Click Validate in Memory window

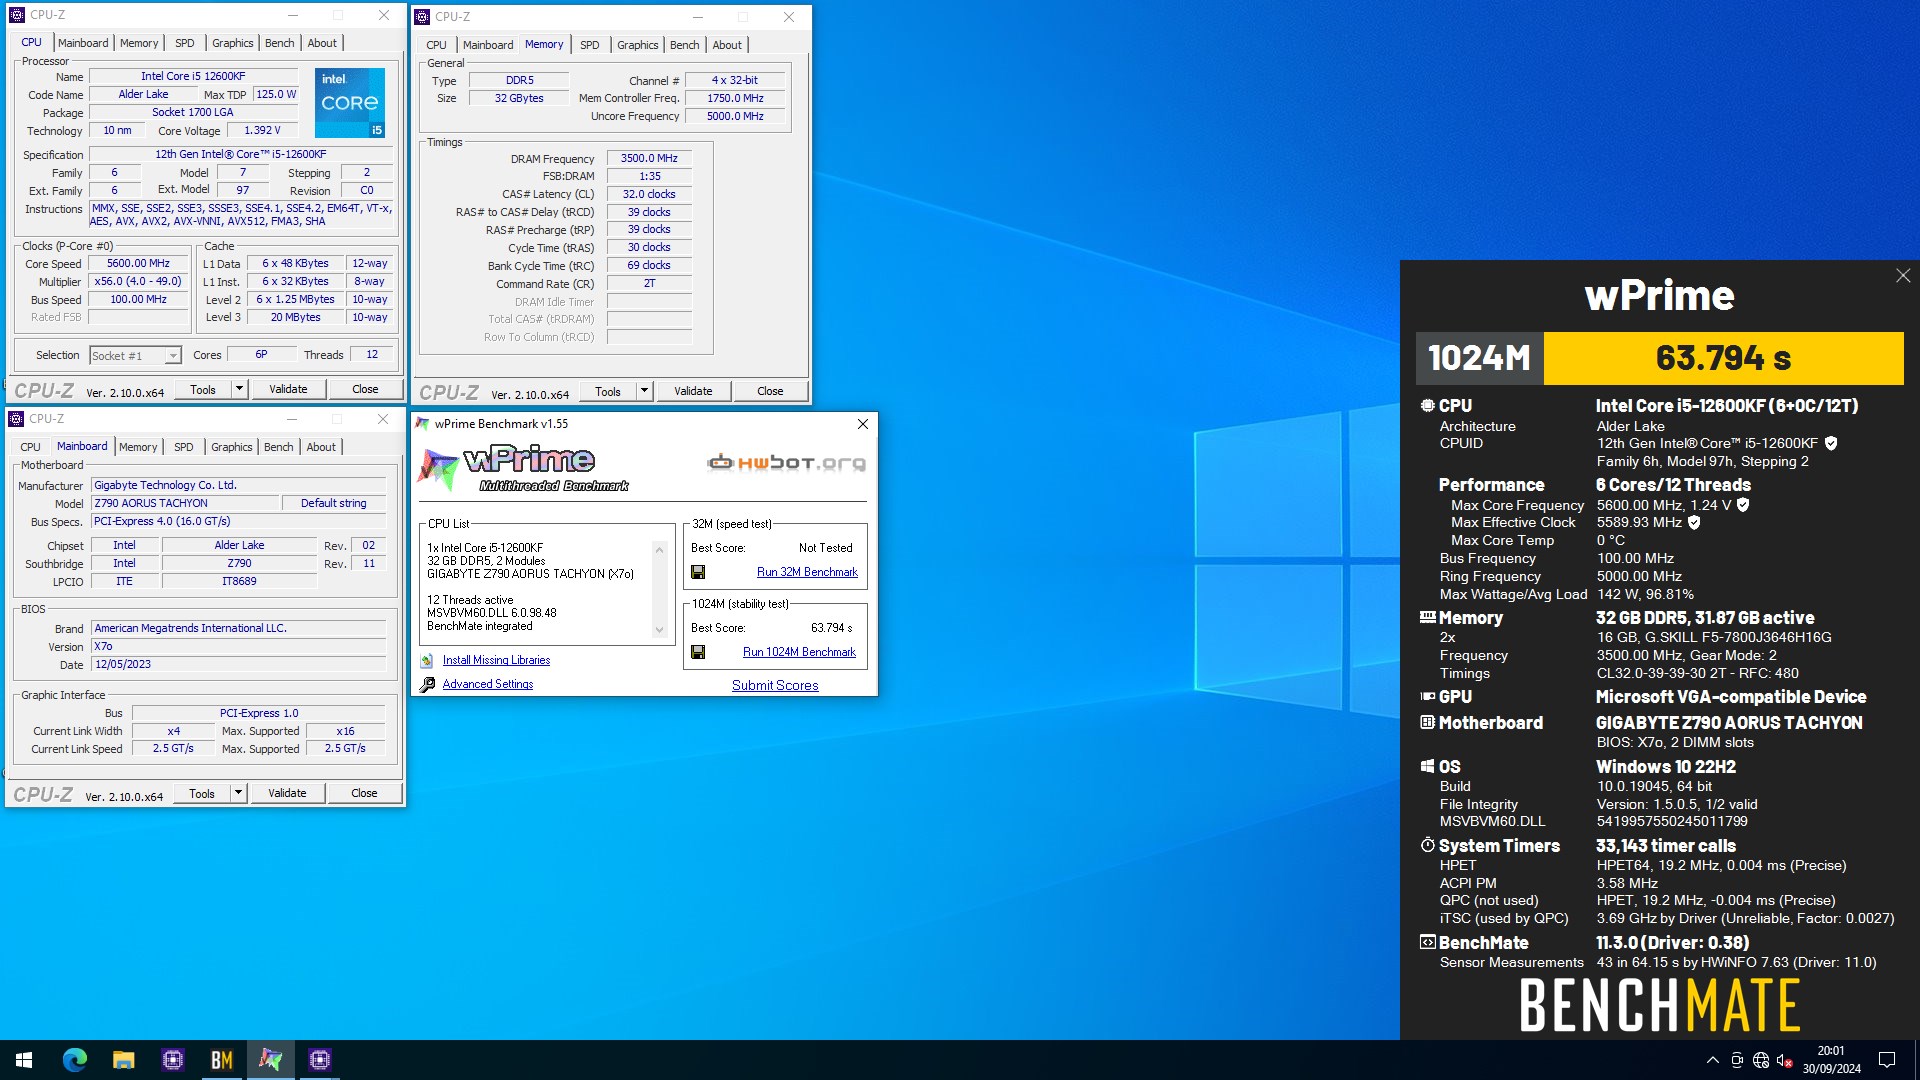[x=693, y=391]
